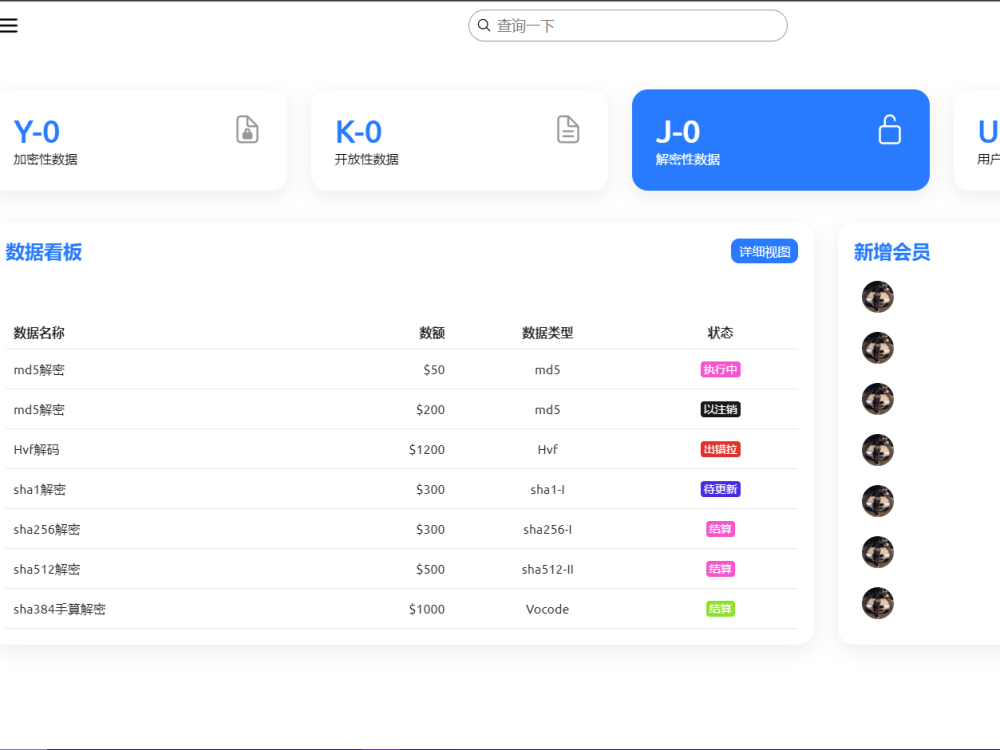Click the 以注销 status badge

click(720, 409)
